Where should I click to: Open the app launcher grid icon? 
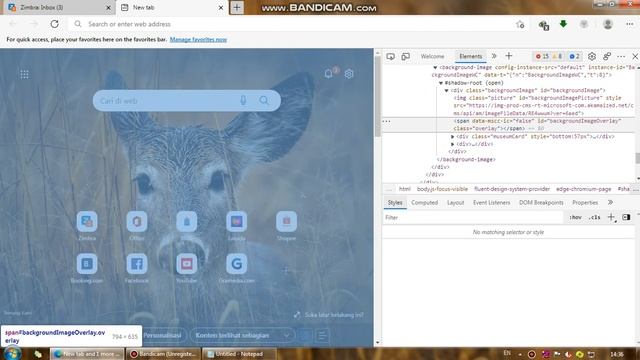(x=24, y=74)
